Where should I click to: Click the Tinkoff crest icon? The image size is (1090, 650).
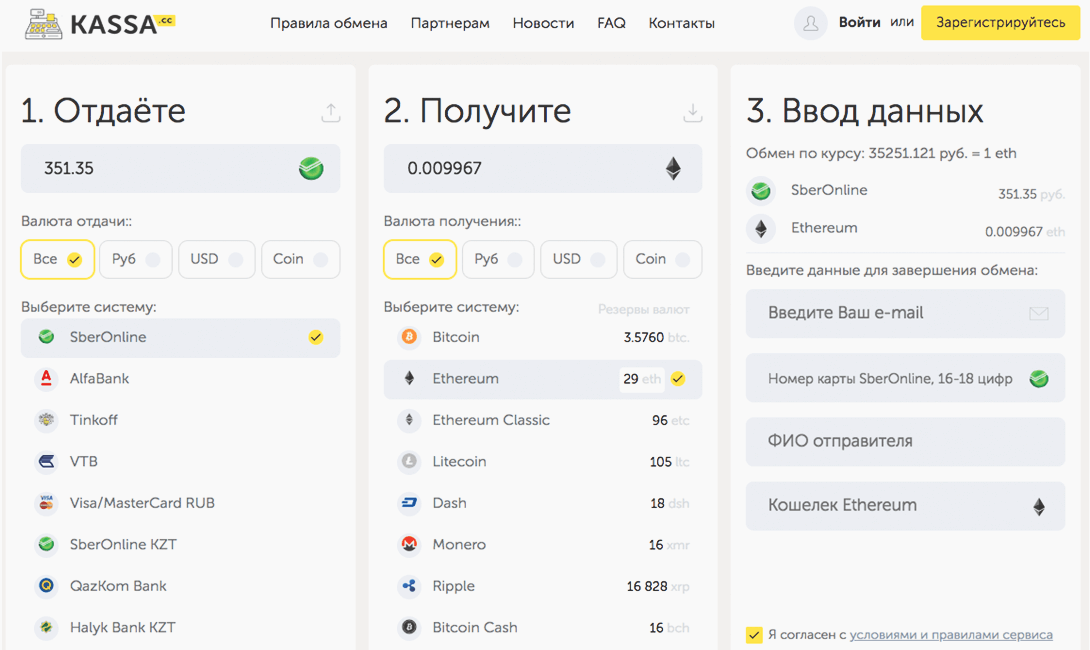pos(46,420)
